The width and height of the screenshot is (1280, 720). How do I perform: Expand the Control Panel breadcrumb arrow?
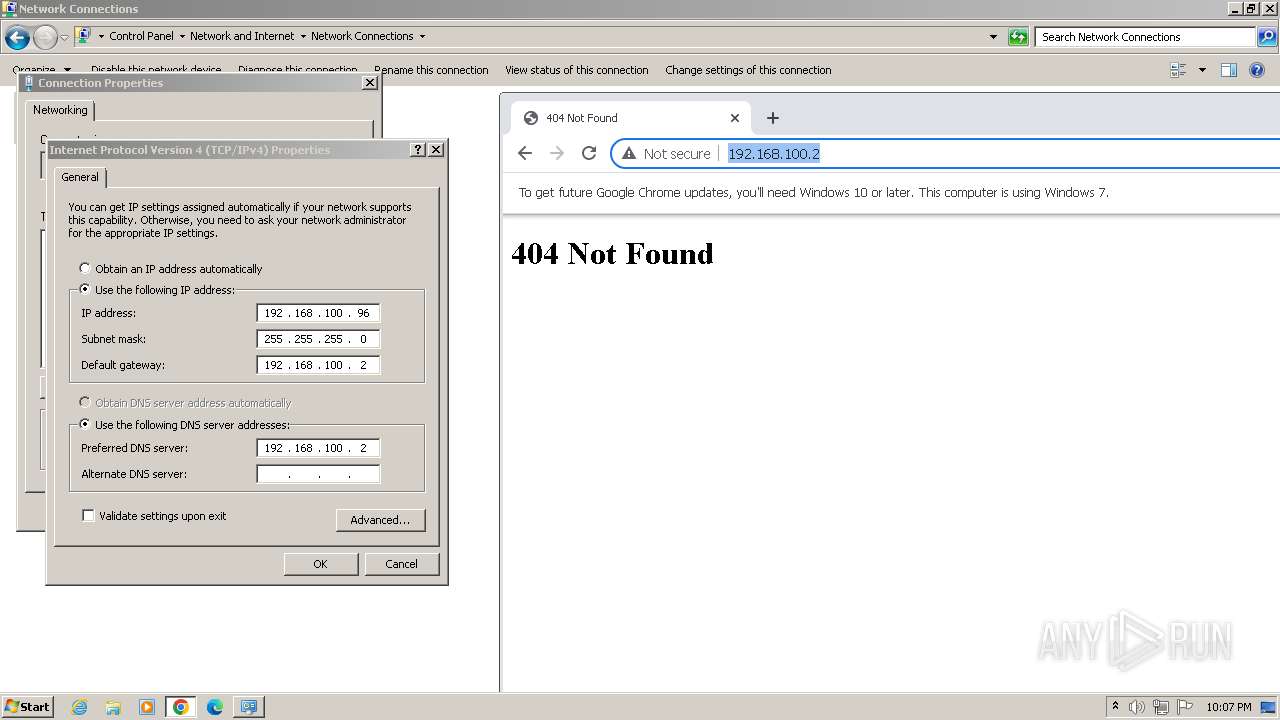[x=182, y=36]
